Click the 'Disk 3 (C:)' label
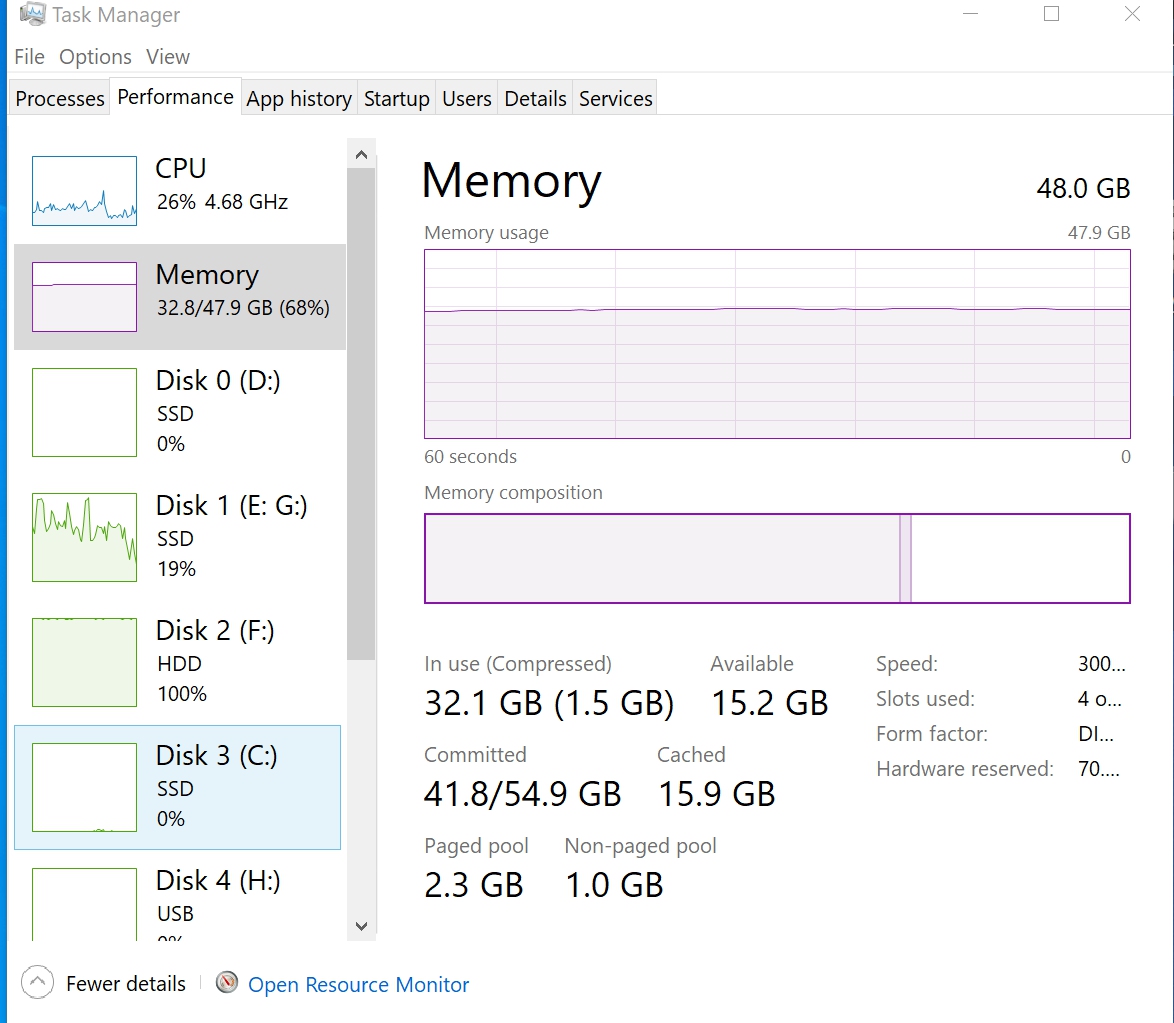Image resolution: width=1174 pixels, height=1023 pixels. click(216, 756)
